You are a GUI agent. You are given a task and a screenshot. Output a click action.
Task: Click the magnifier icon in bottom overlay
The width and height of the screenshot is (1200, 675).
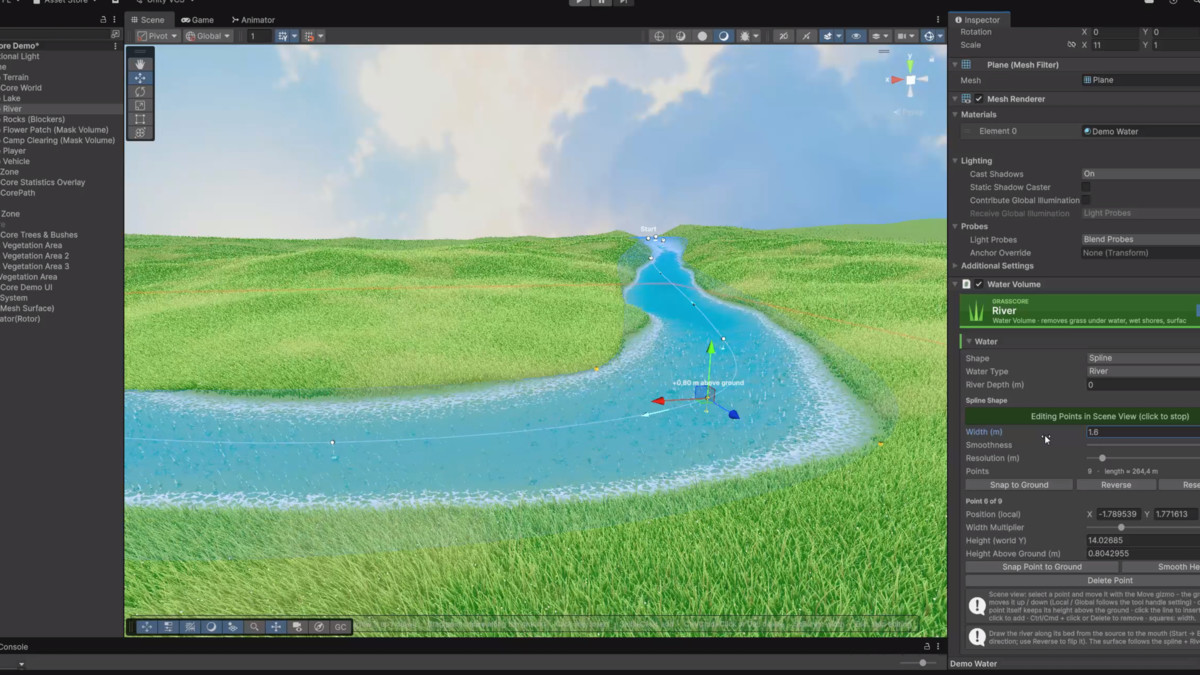[x=255, y=627]
